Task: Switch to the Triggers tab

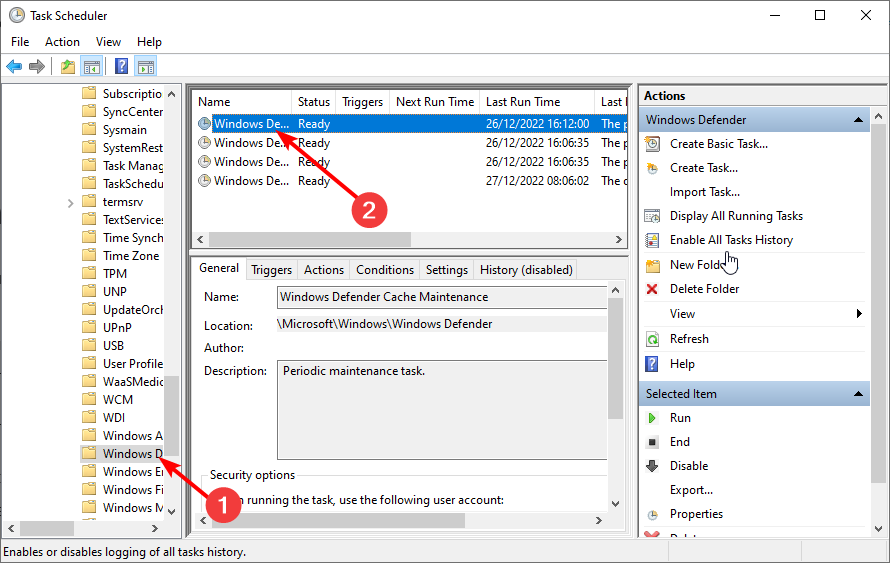Action: (x=271, y=270)
